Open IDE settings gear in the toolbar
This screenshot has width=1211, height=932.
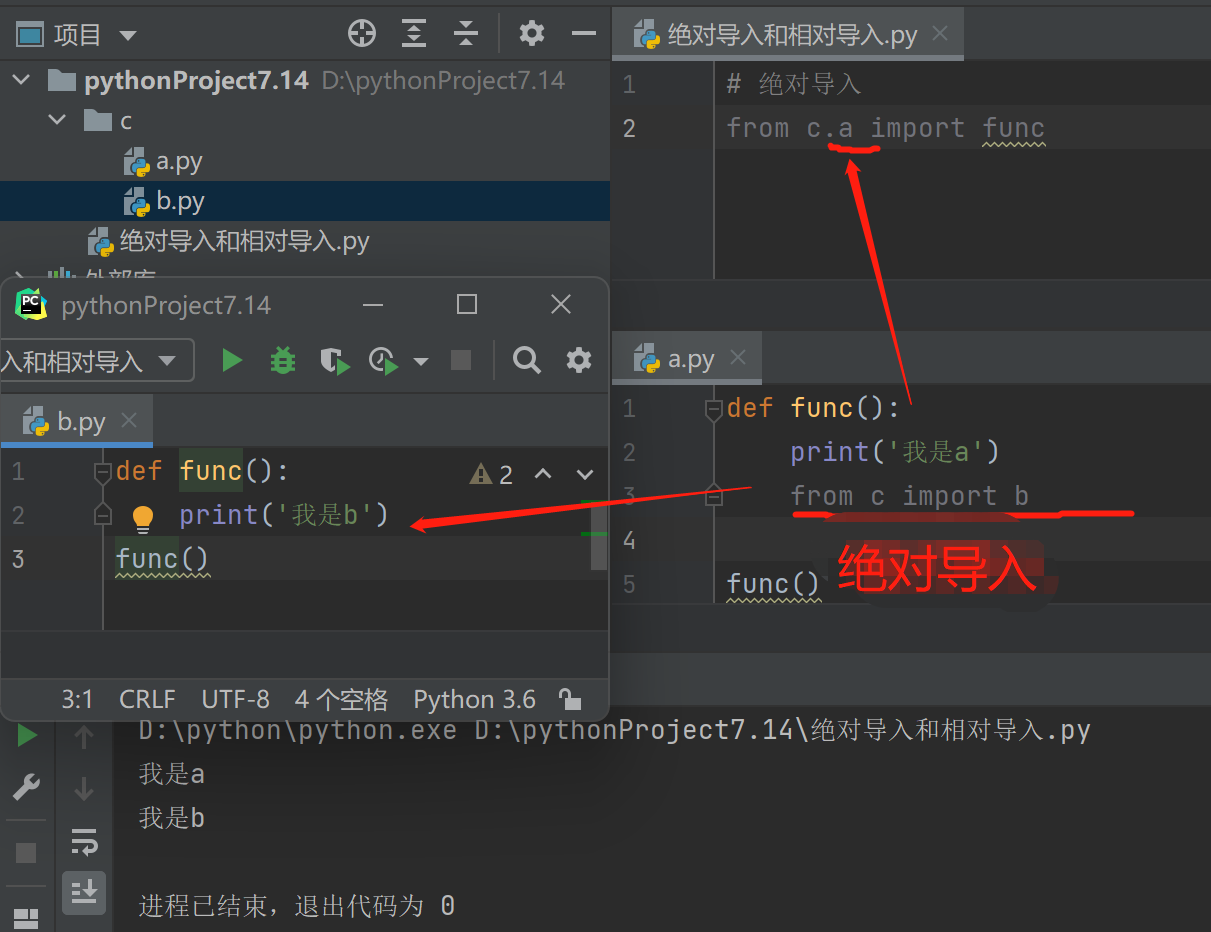(x=579, y=360)
